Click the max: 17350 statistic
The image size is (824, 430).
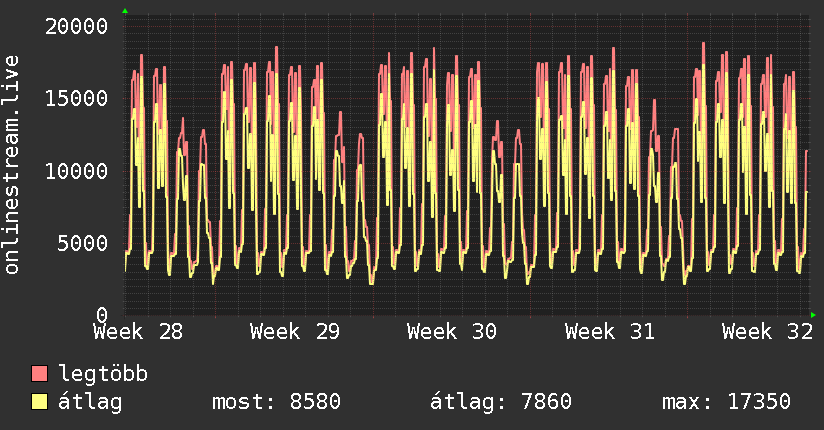click(x=726, y=402)
